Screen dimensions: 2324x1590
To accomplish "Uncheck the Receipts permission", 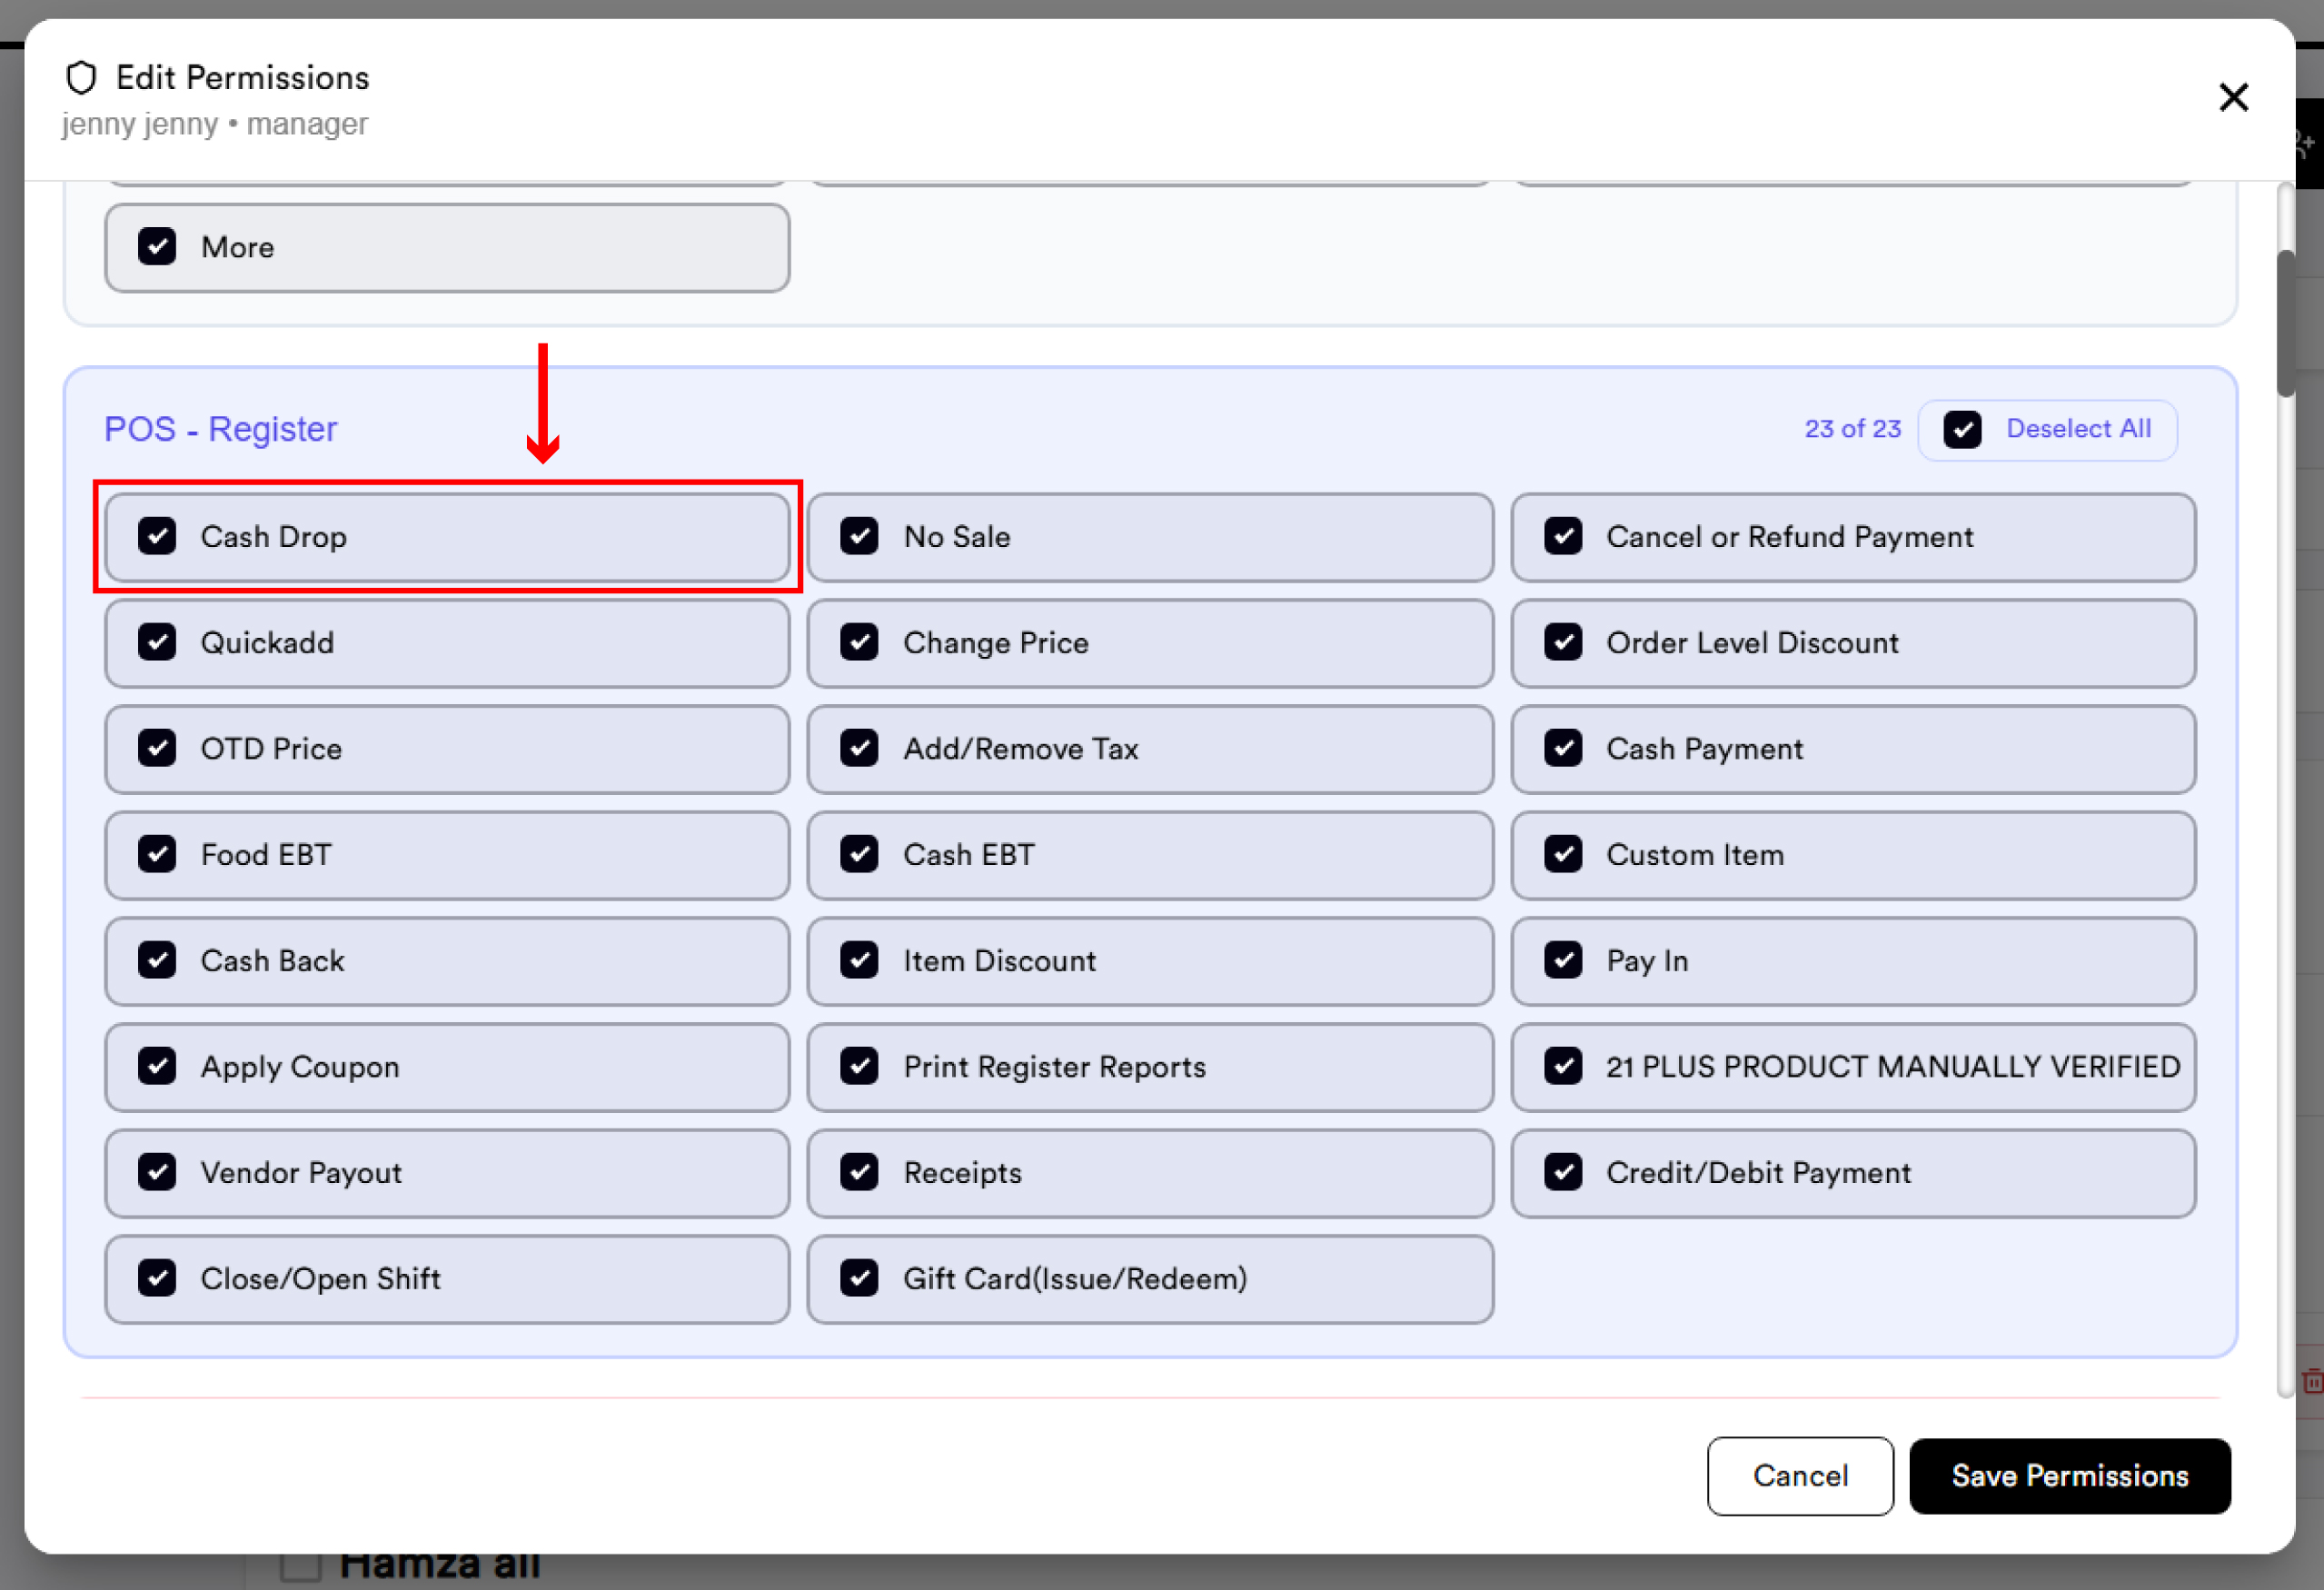I will [x=859, y=1172].
